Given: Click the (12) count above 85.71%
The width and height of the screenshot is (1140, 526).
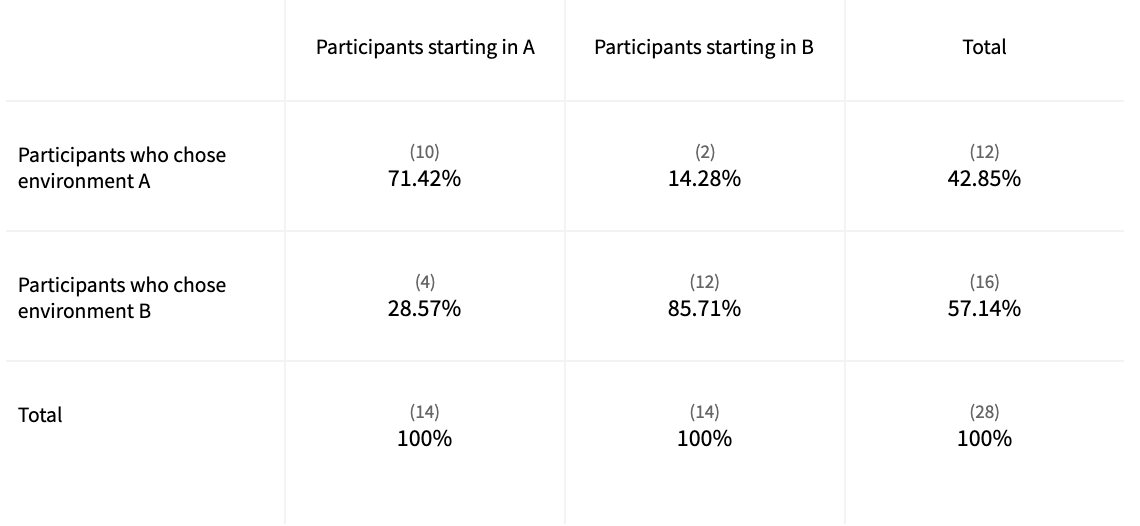Looking at the screenshot, I should coord(704,282).
